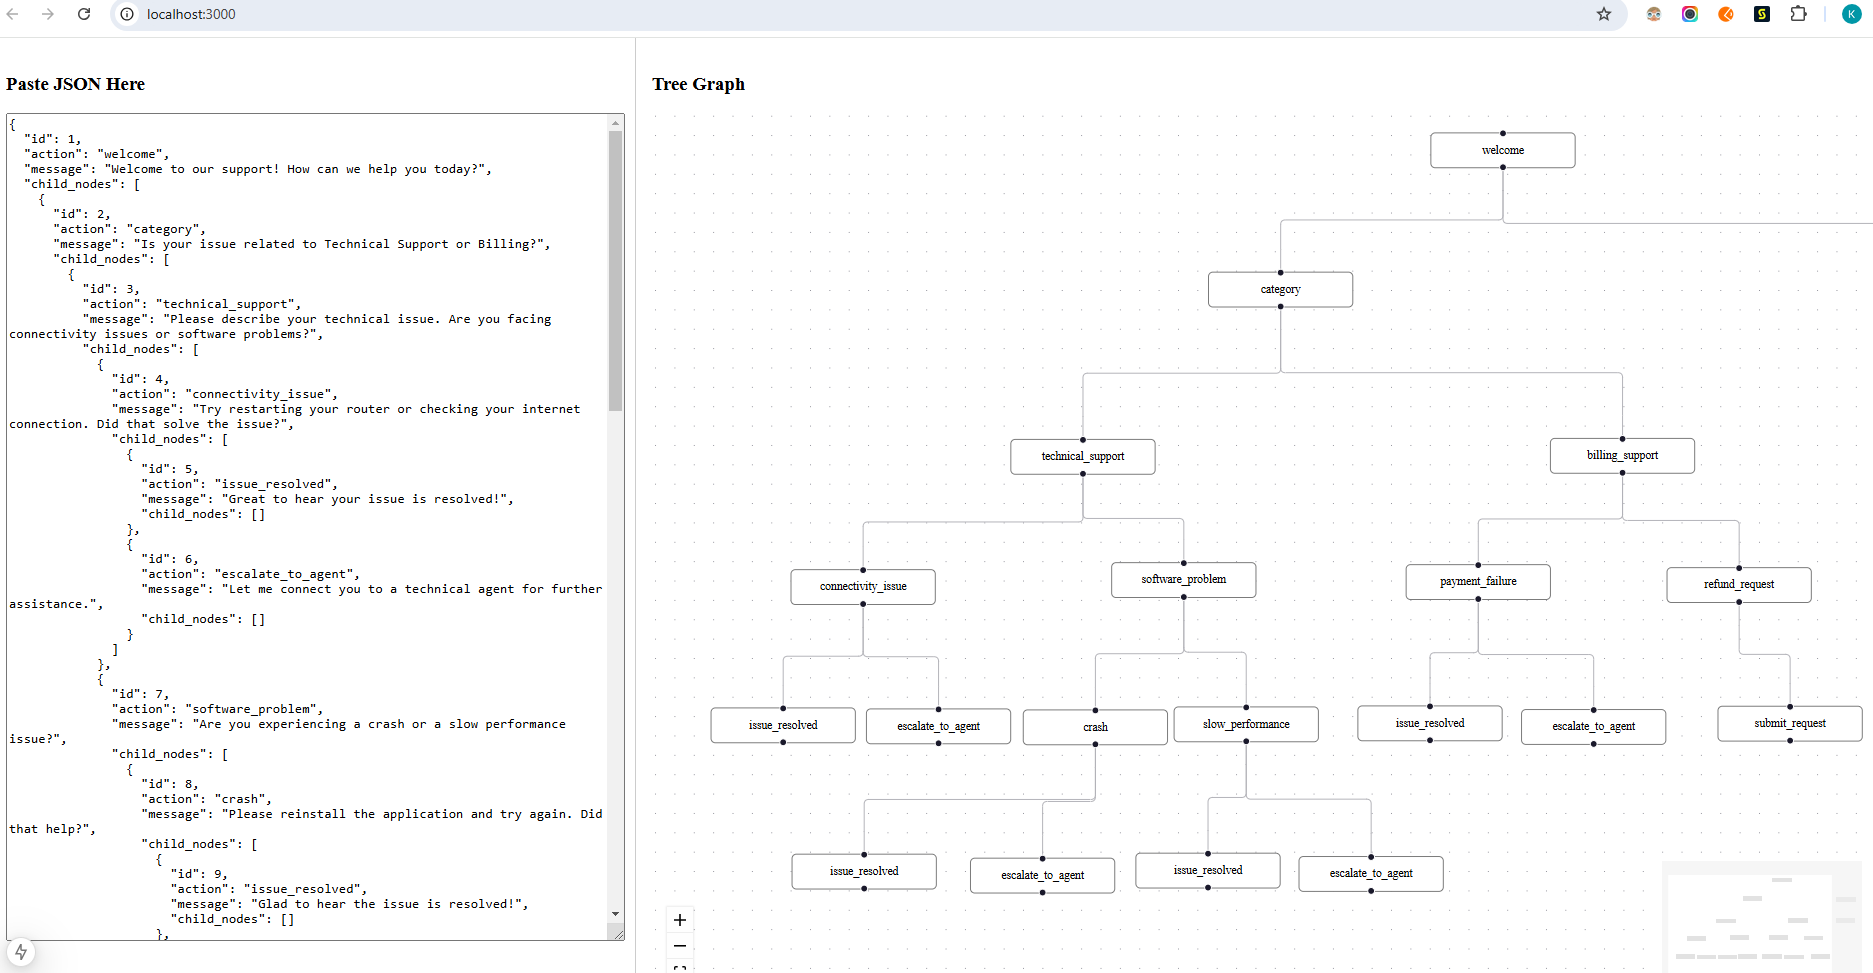Select the connectivity_issue node

863,586
